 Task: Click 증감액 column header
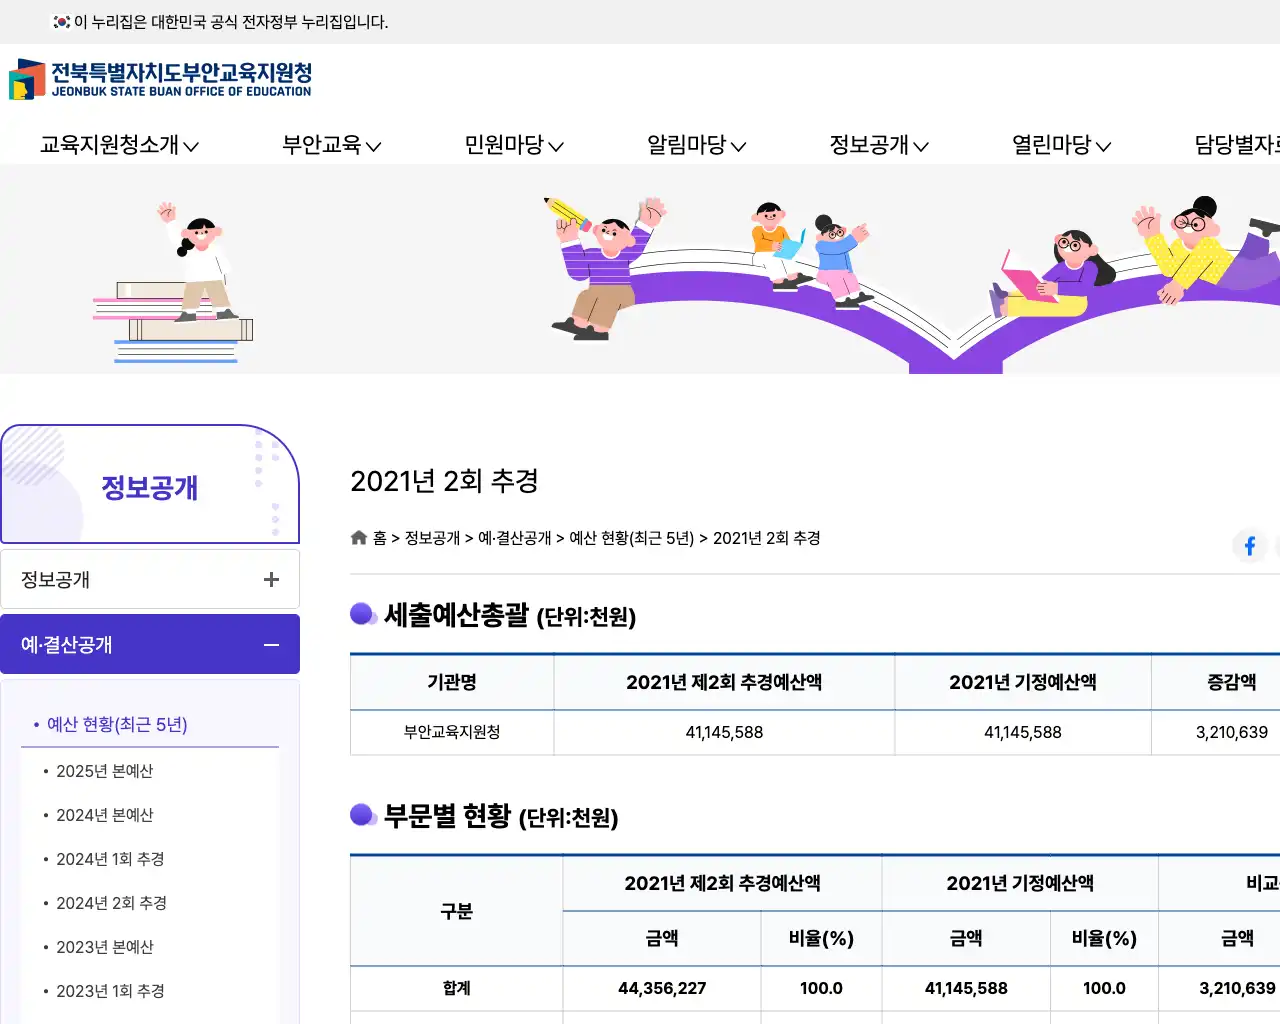pyautogui.click(x=1232, y=682)
